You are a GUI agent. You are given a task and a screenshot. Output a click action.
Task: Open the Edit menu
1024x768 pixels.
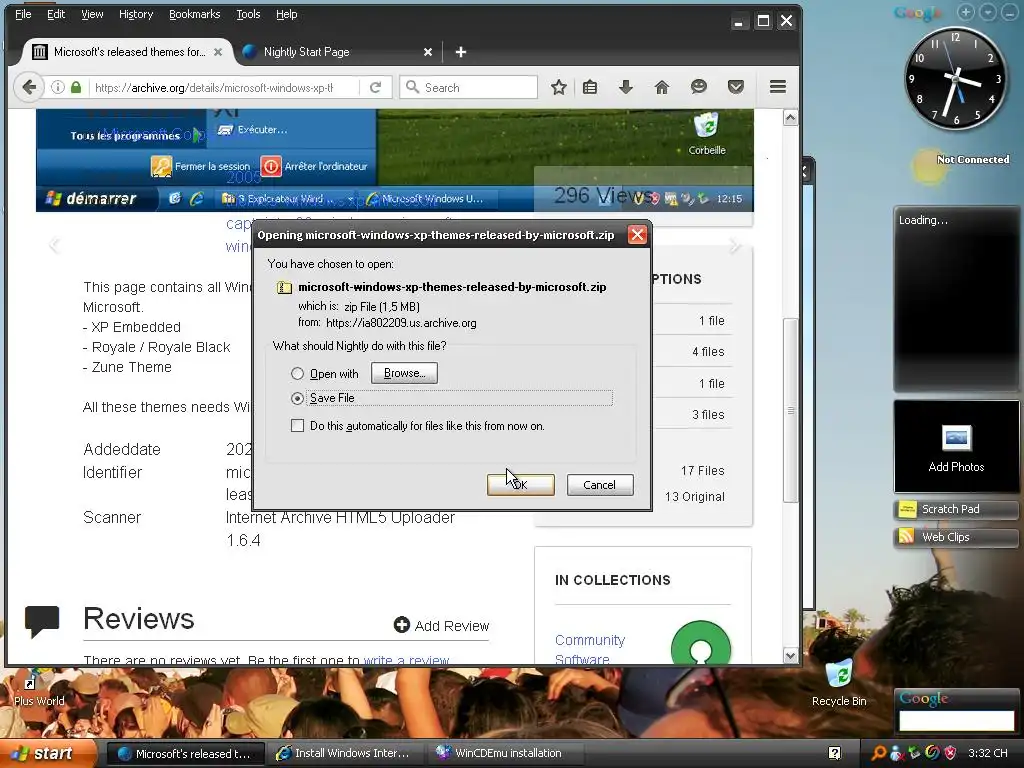[56, 14]
